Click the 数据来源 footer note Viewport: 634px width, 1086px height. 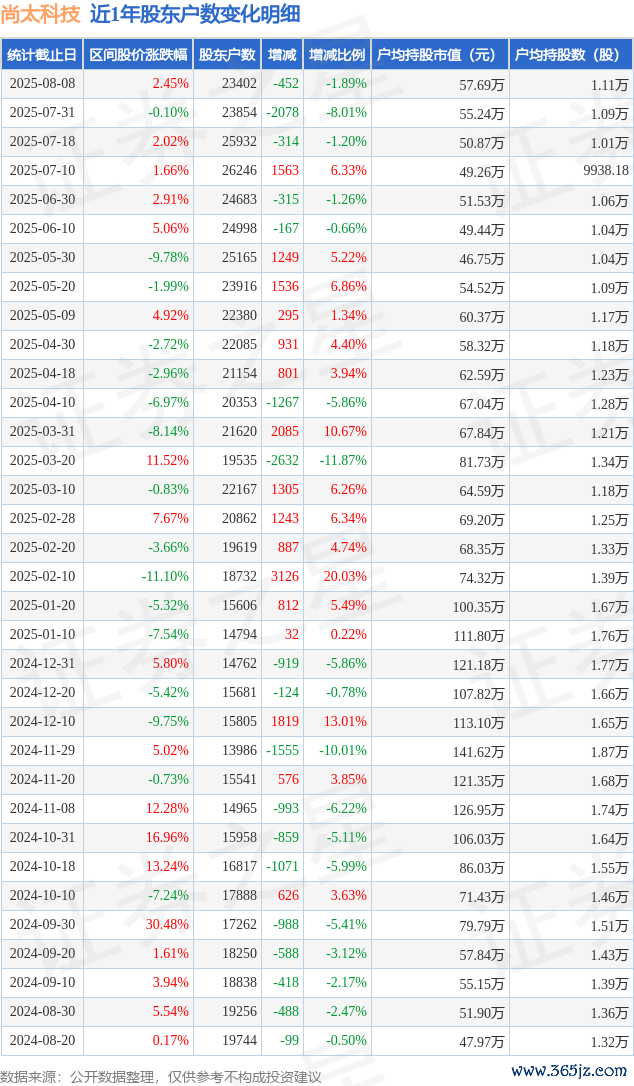(161, 1077)
